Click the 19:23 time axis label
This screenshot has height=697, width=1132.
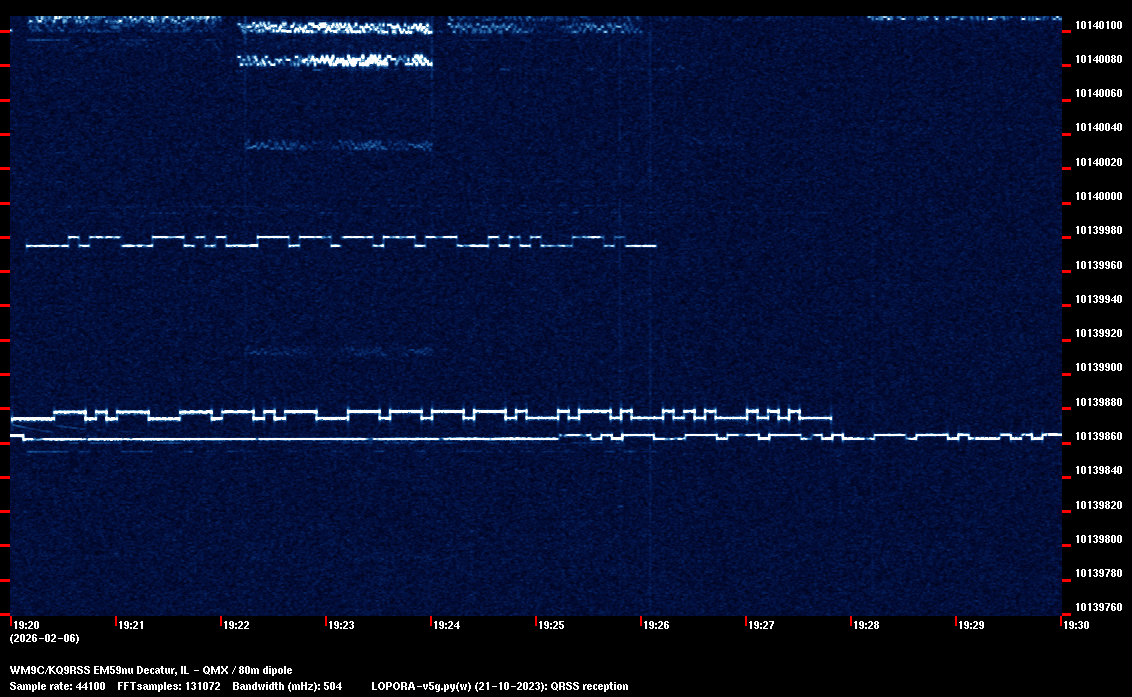(x=341, y=625)
